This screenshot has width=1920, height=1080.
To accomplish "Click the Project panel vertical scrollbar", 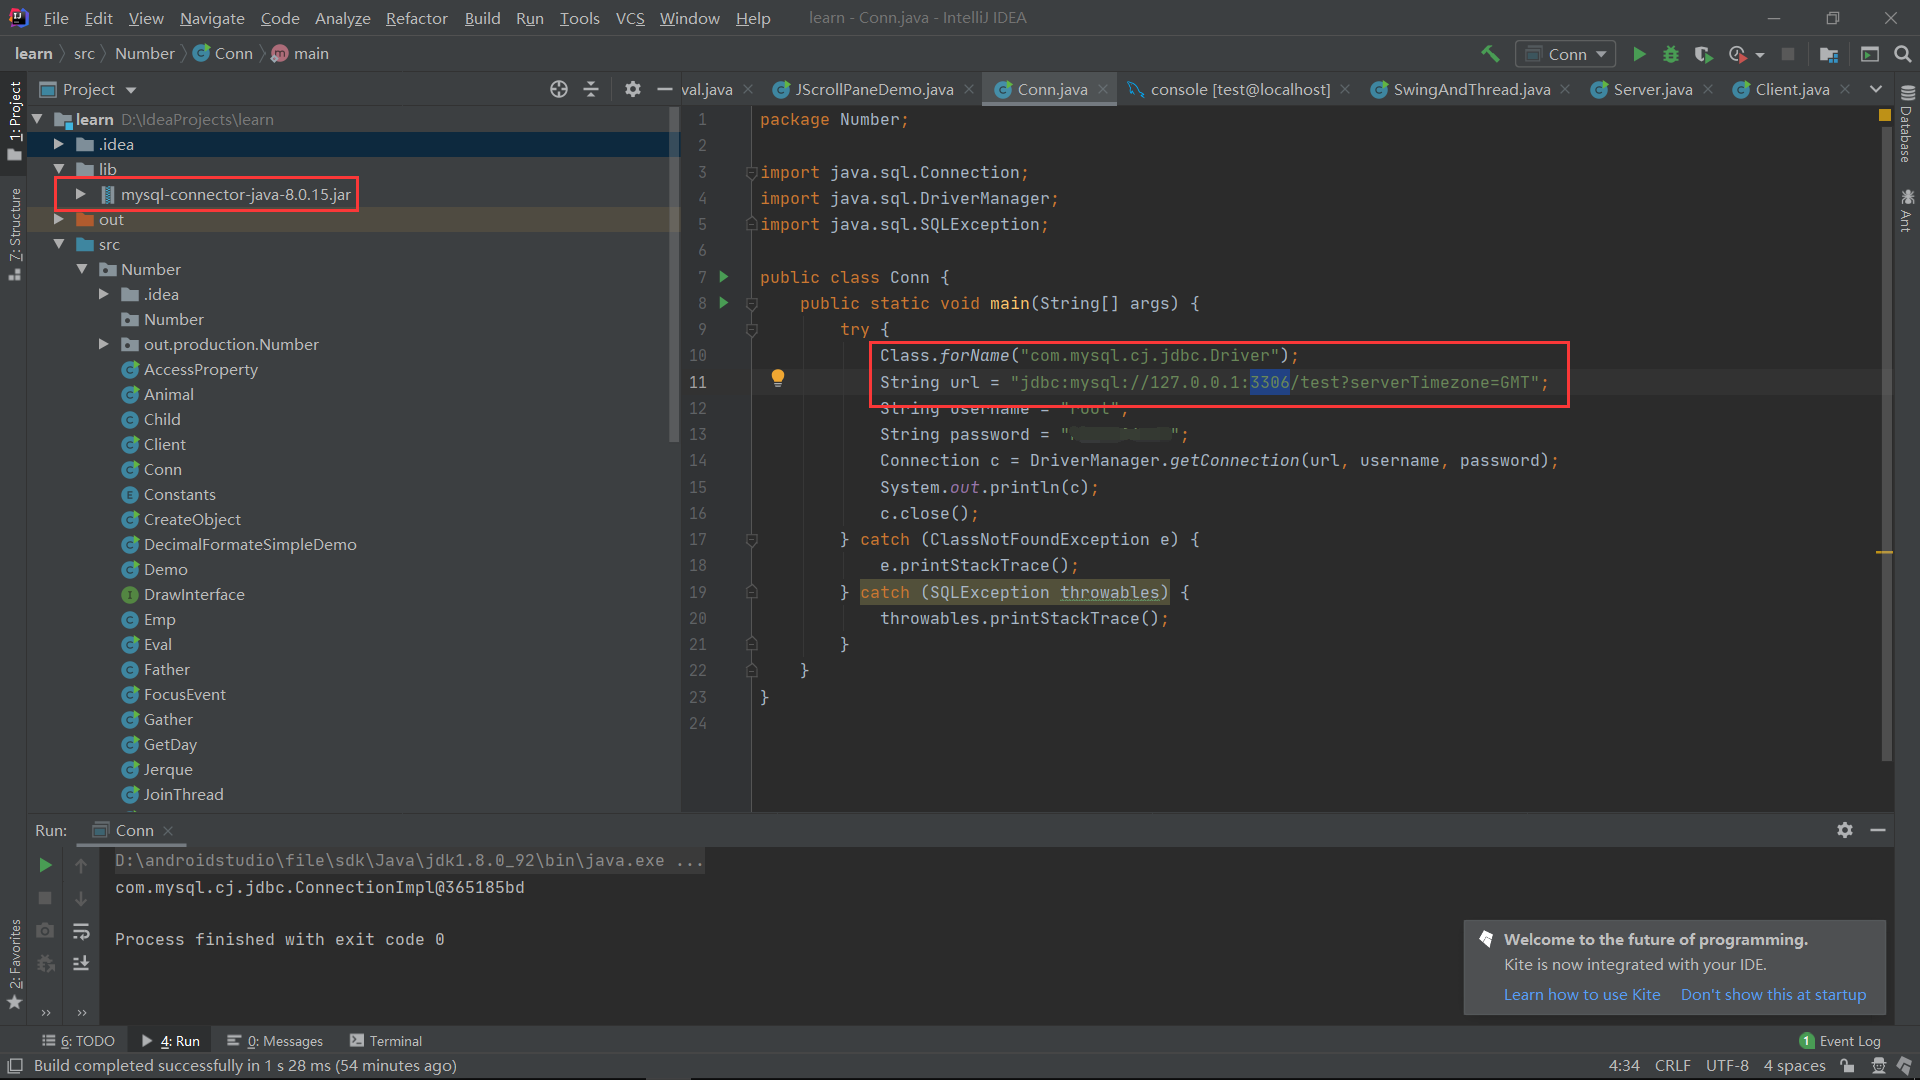I will pos(674,275).
